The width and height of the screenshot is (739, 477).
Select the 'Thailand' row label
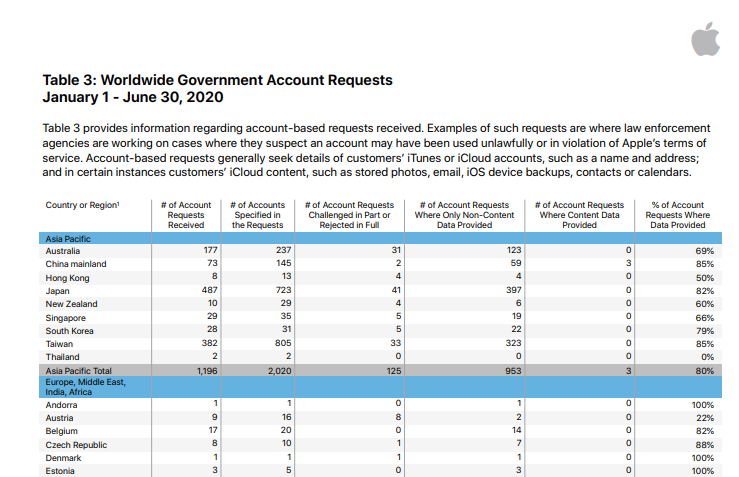tap(62, 357)
